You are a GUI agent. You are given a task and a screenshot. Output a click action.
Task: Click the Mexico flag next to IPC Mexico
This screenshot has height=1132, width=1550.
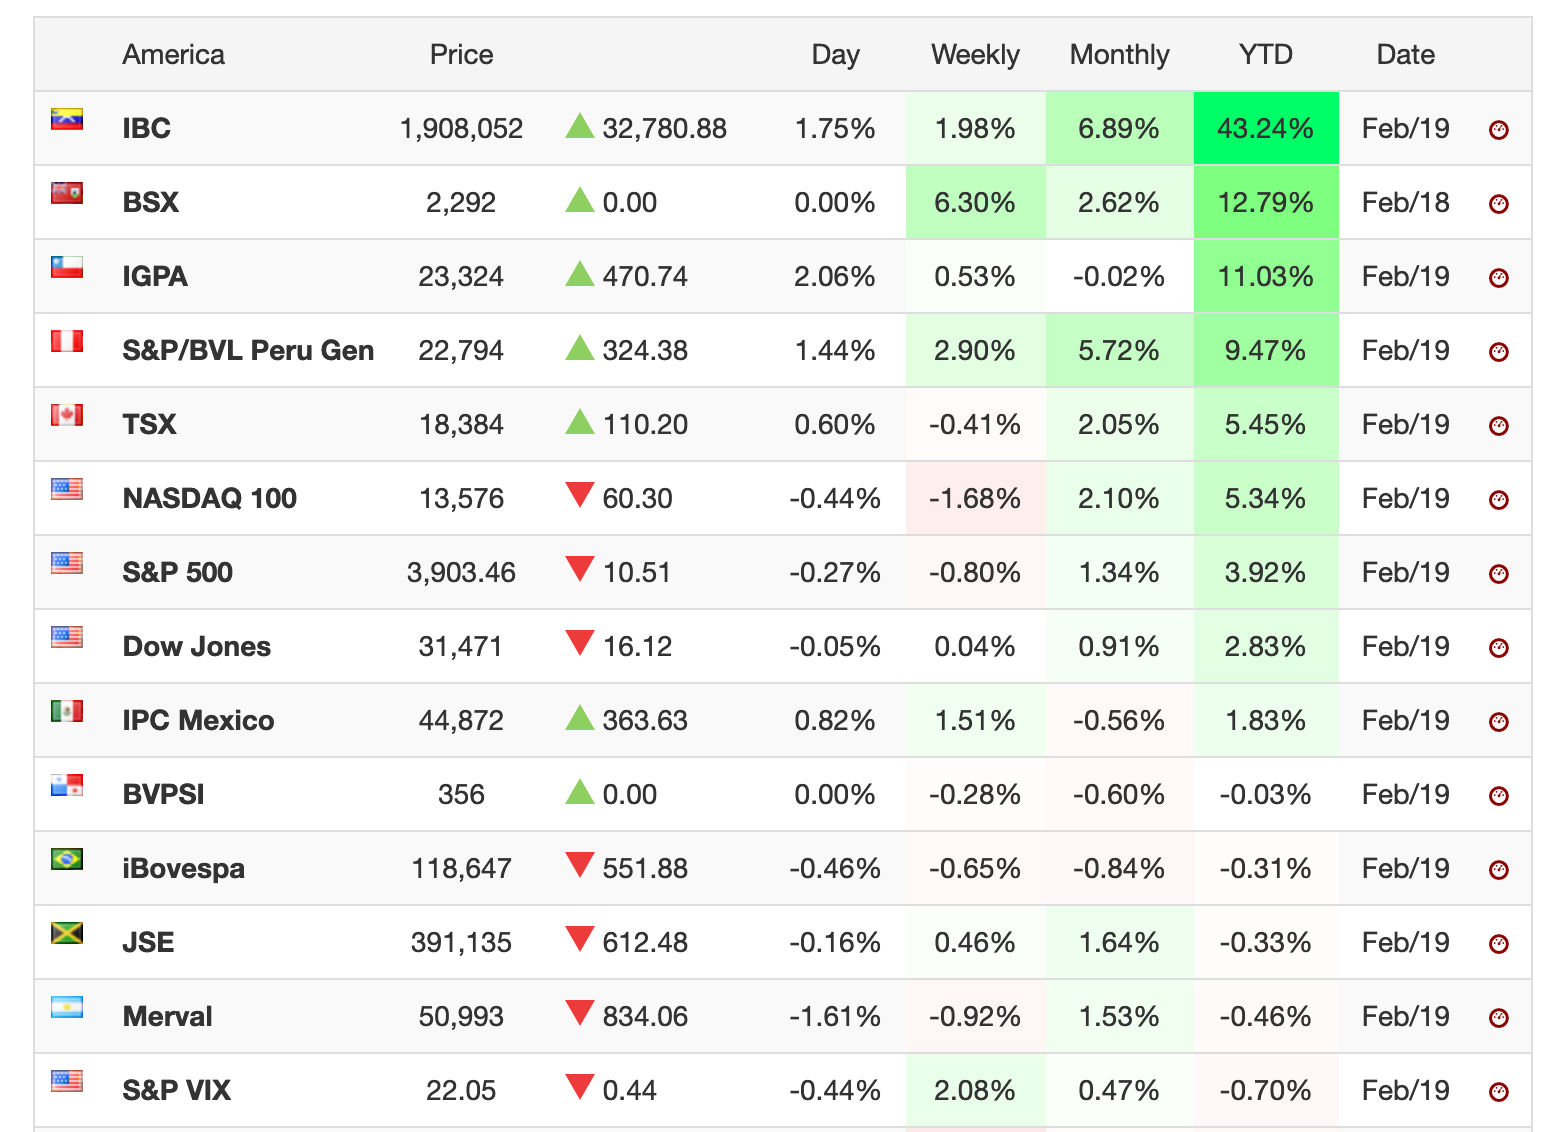point(67,711)
